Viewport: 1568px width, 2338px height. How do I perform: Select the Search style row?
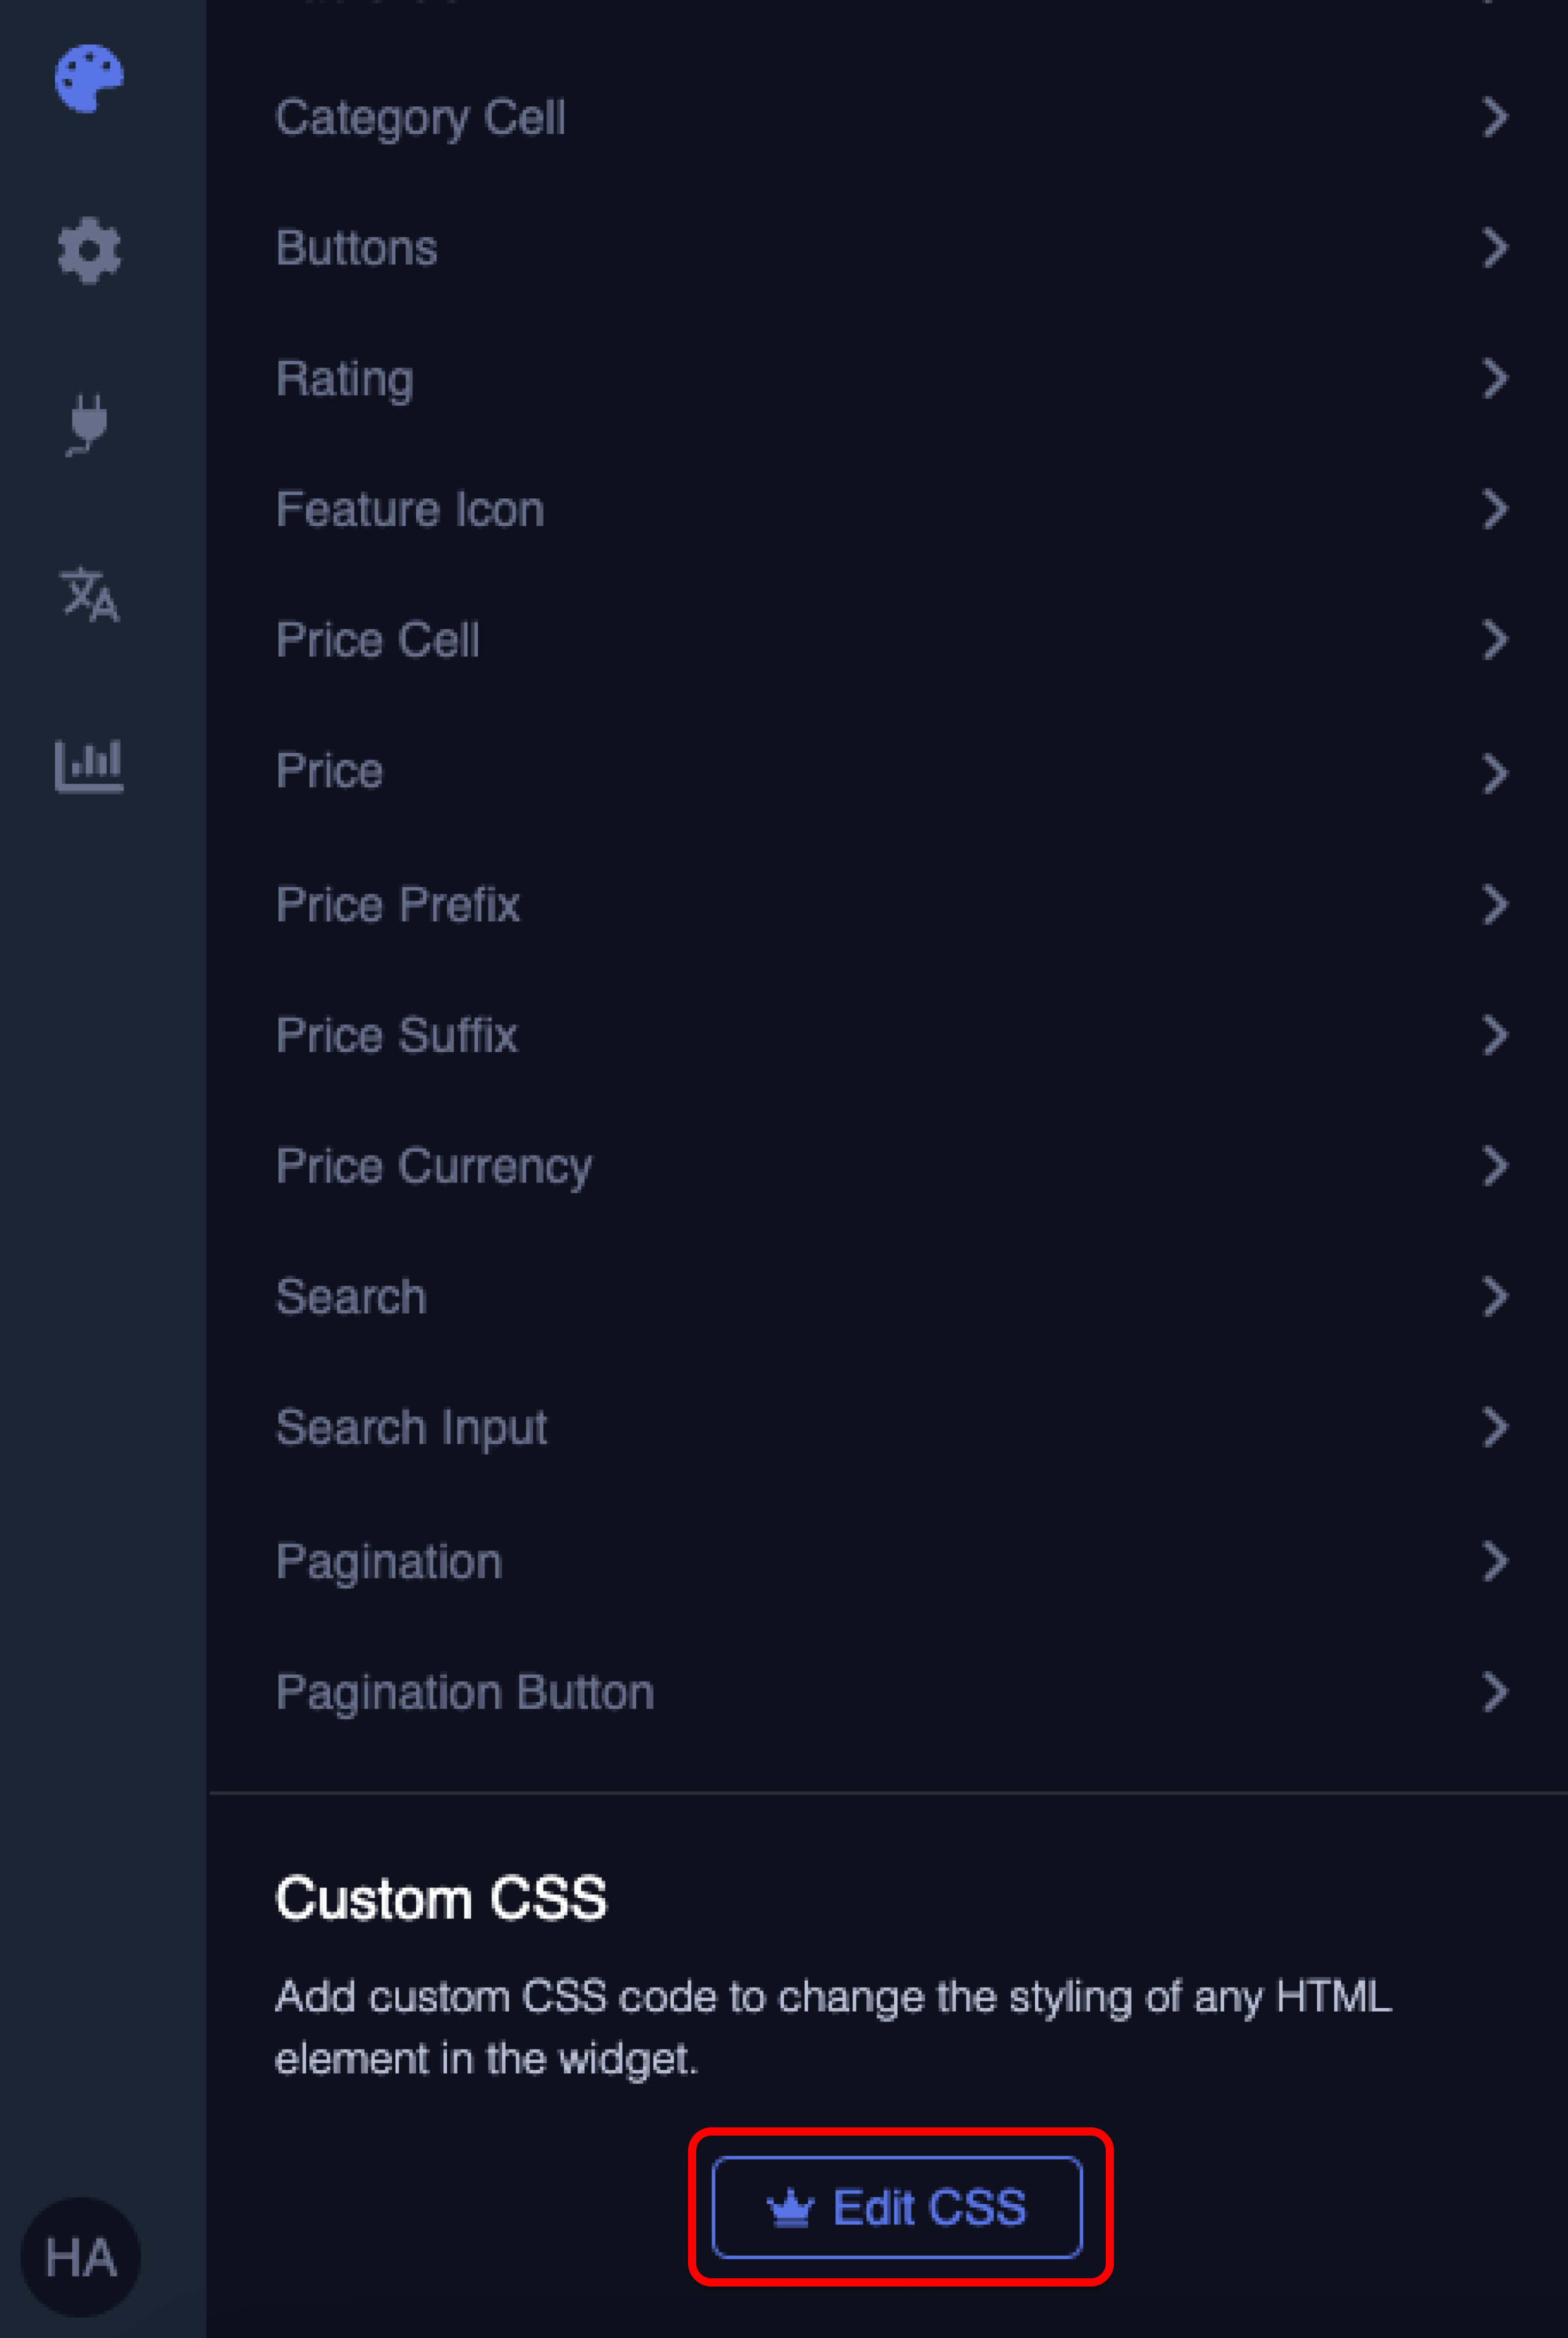[x=351, y=1297]
